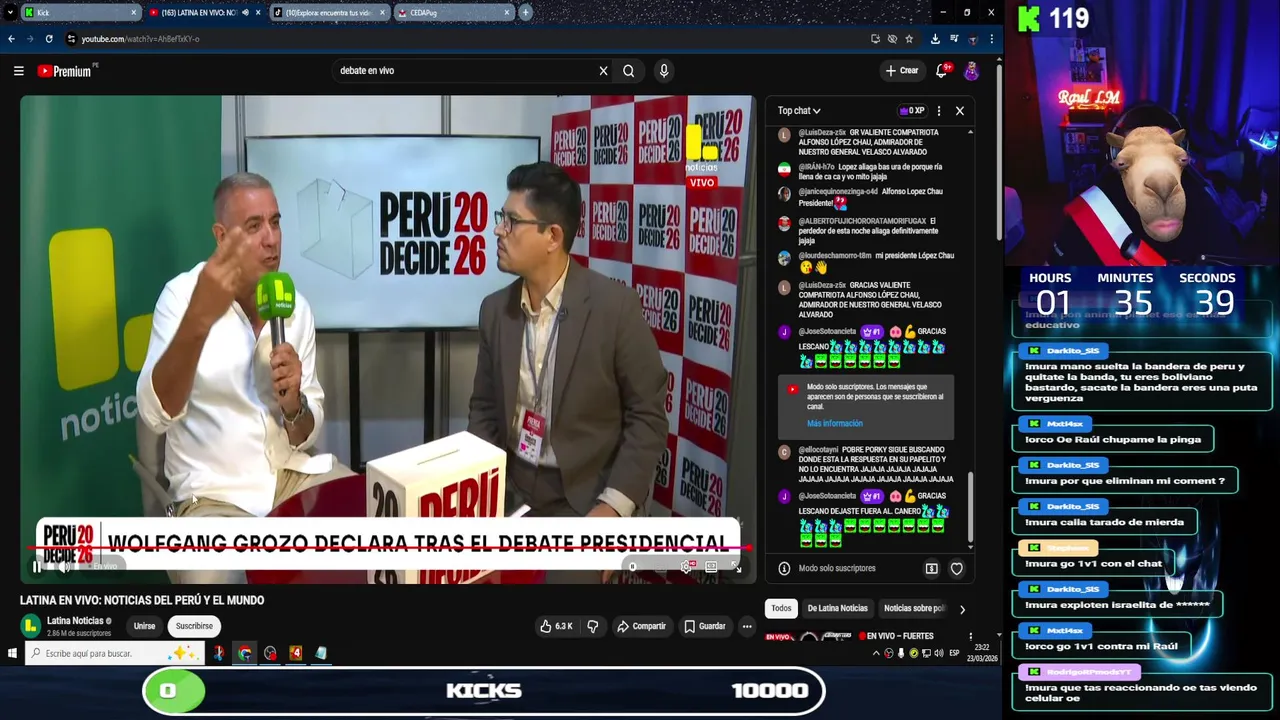Click into the "debate en vivo" search field
Screen dimensions: 1280x720
point(465,71)
